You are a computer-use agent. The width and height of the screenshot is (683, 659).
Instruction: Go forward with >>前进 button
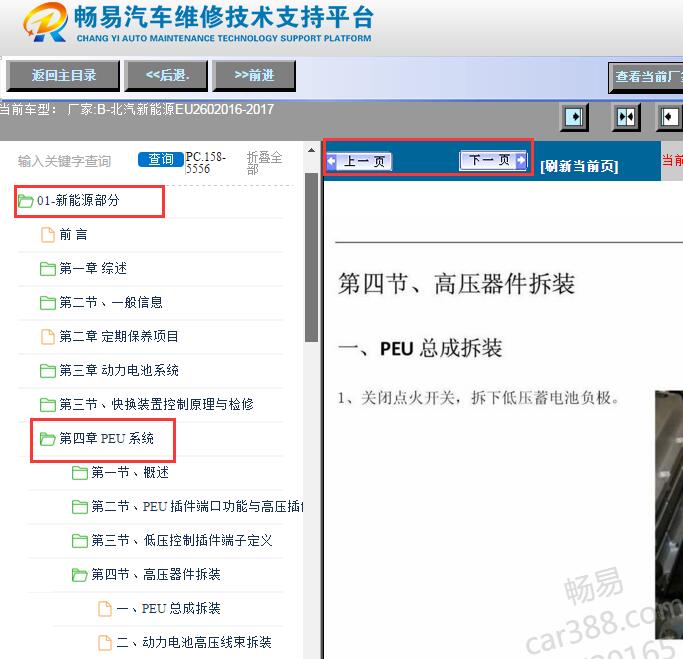pyautogui.click(x=254, y=76)
